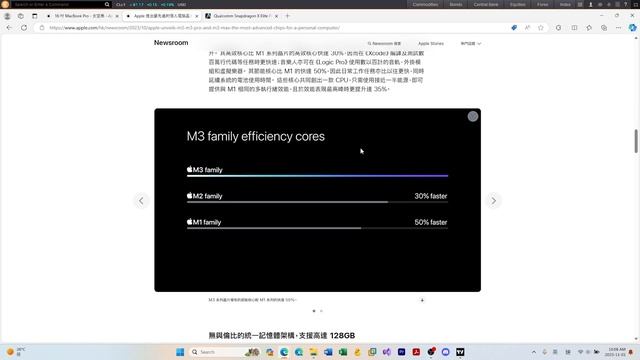Viewport: 640px width, 360px height.
Task: Open File Explorer from taskbar
Action: (313, 352)
